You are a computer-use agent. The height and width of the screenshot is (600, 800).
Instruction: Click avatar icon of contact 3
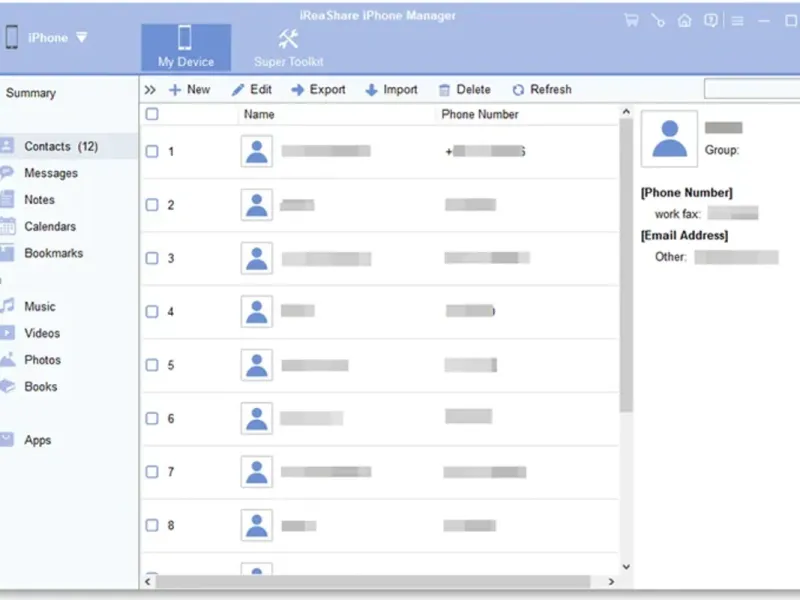(257, 258)
